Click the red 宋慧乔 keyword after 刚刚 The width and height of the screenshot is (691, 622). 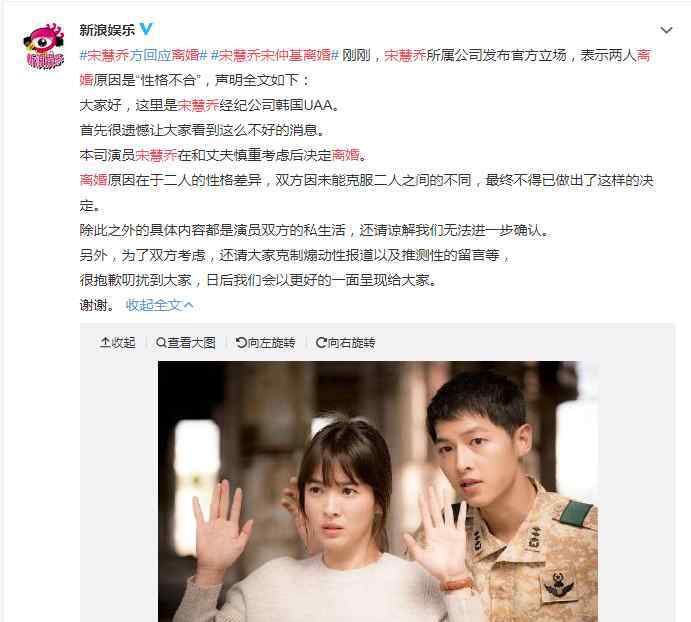[x=405, y=55]
